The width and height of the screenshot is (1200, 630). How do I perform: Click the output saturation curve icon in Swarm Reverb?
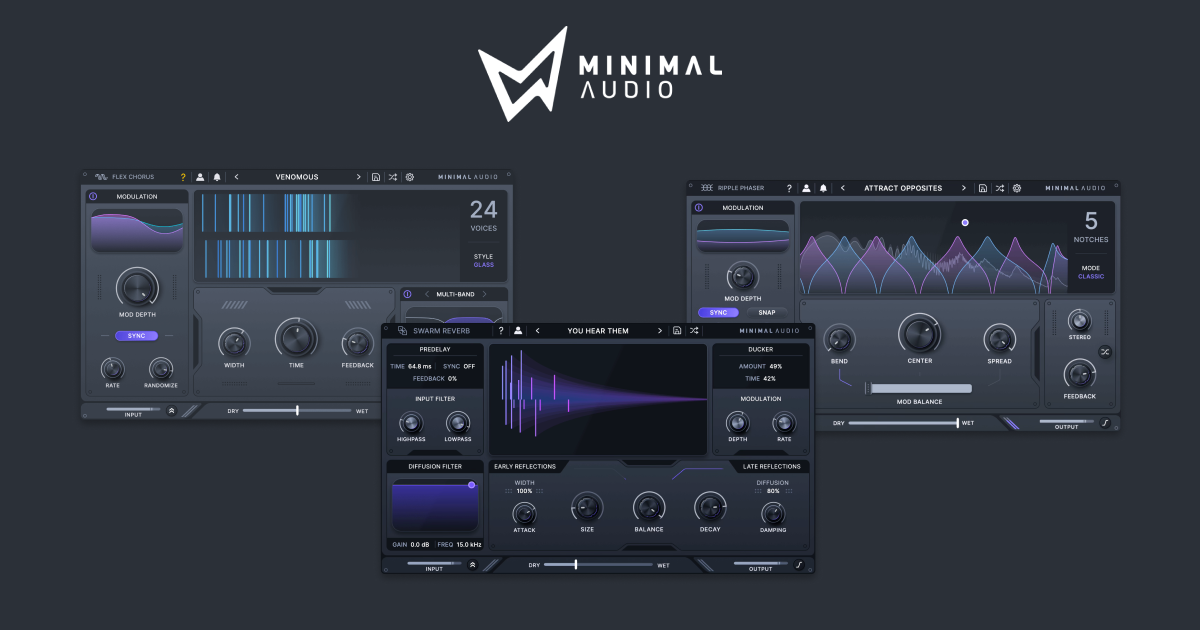coord(800,564)
